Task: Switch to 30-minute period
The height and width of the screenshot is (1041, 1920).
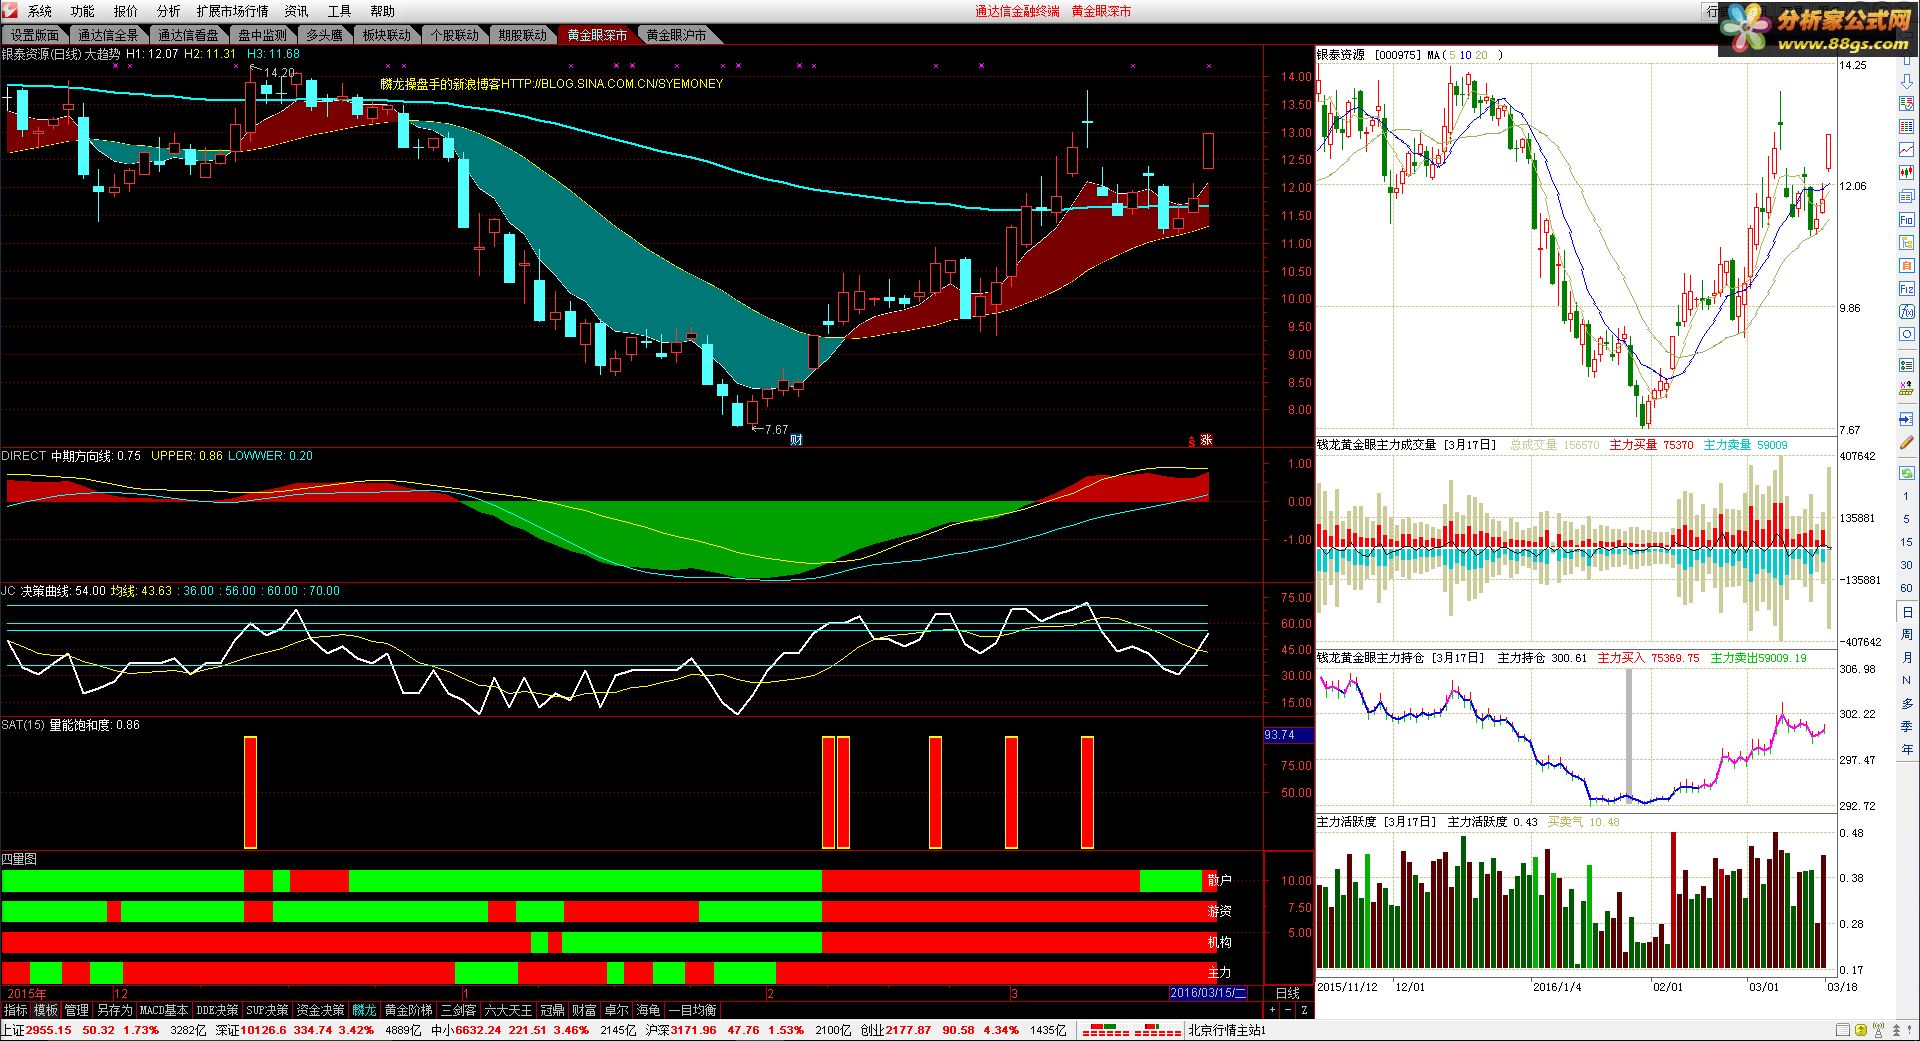Action: (1906, 565)
